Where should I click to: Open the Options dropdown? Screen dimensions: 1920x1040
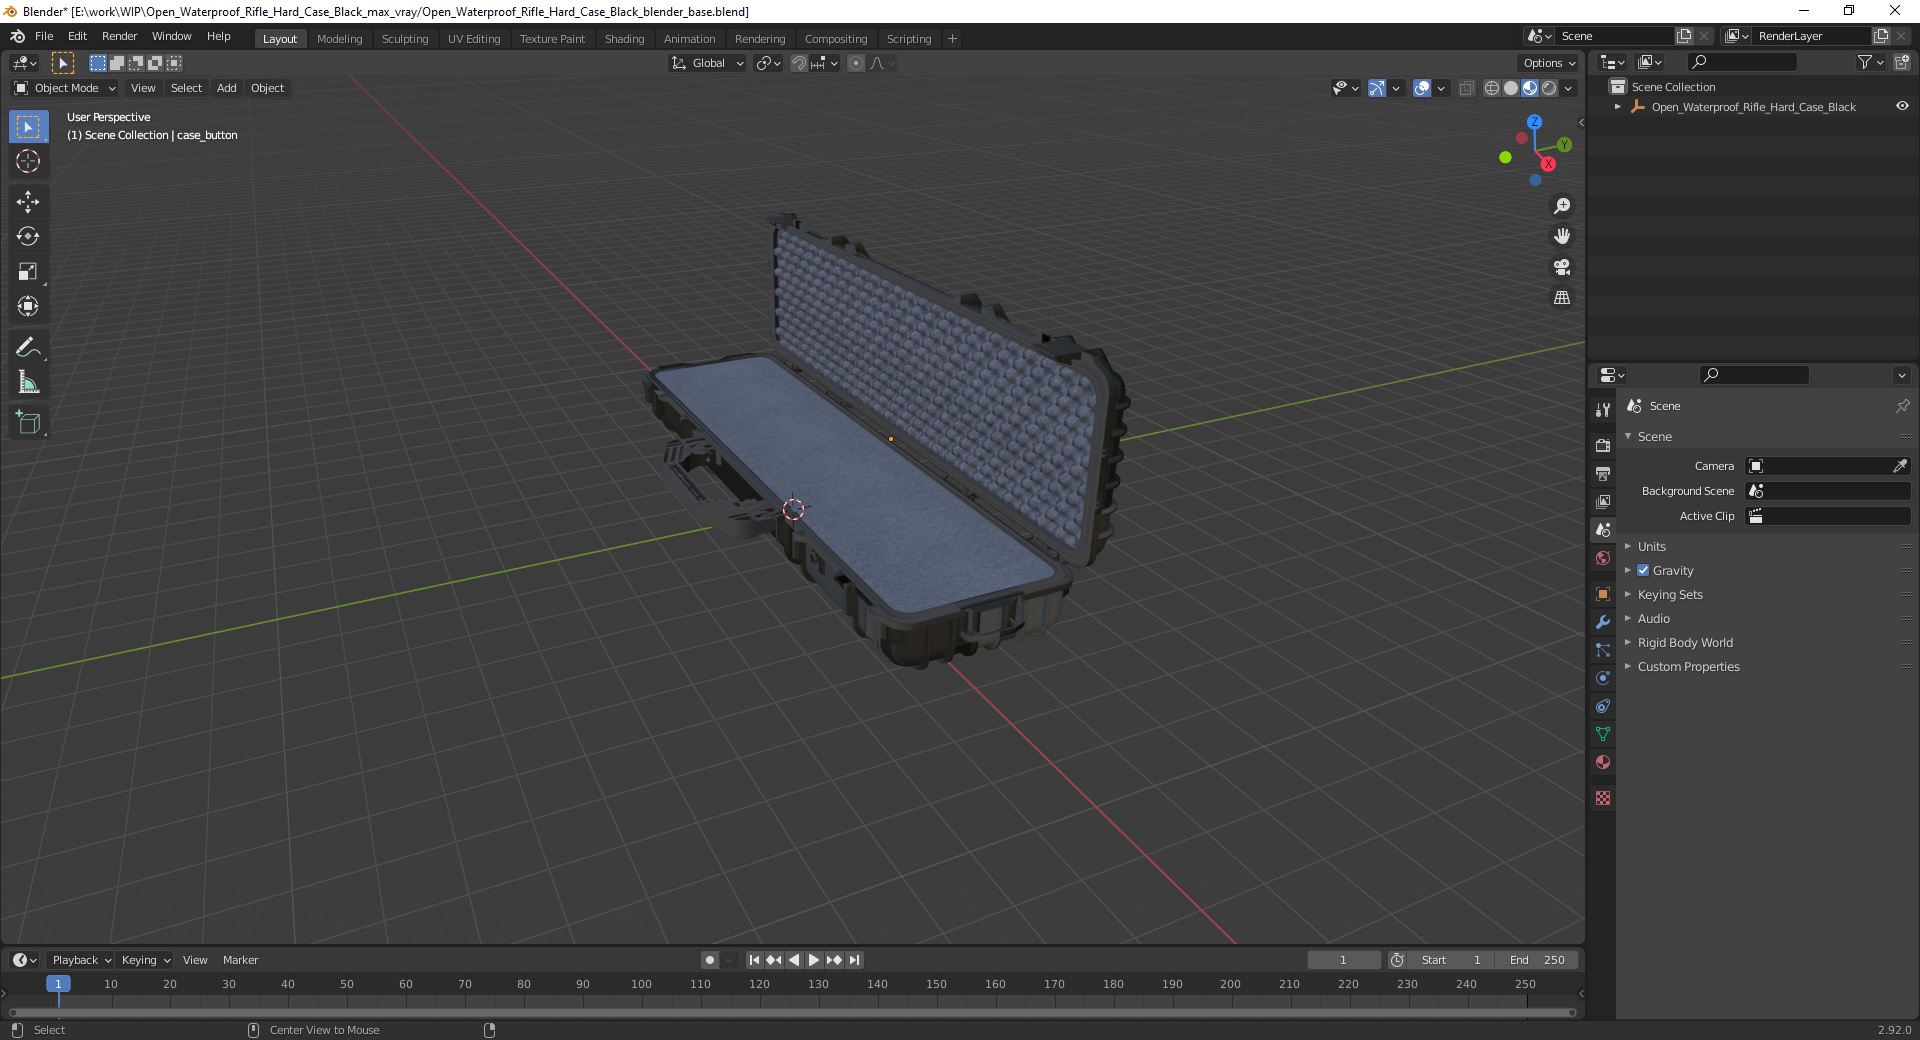point(1549,63)
